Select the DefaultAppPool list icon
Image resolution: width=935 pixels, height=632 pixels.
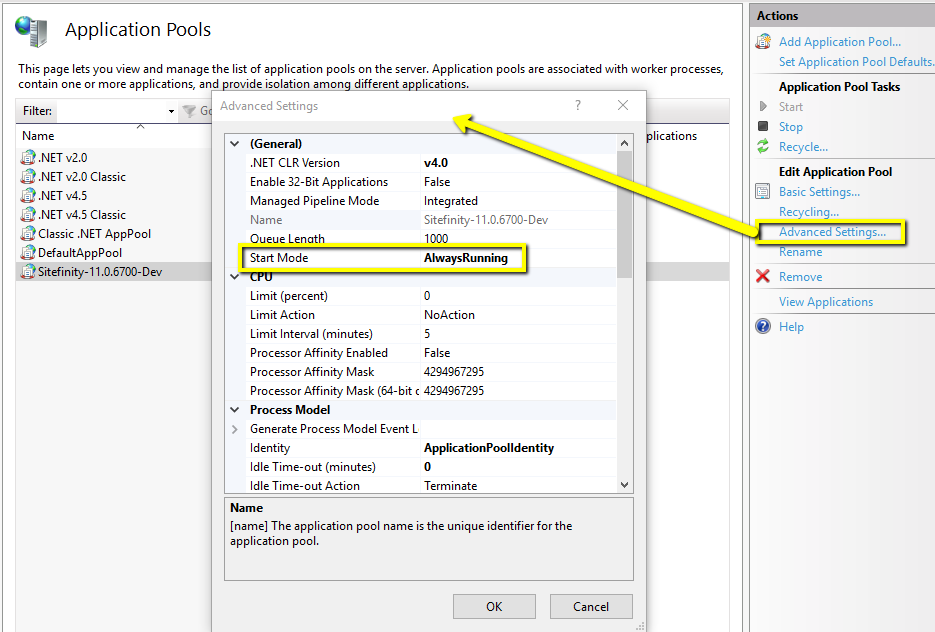click(x=28, y=253)
